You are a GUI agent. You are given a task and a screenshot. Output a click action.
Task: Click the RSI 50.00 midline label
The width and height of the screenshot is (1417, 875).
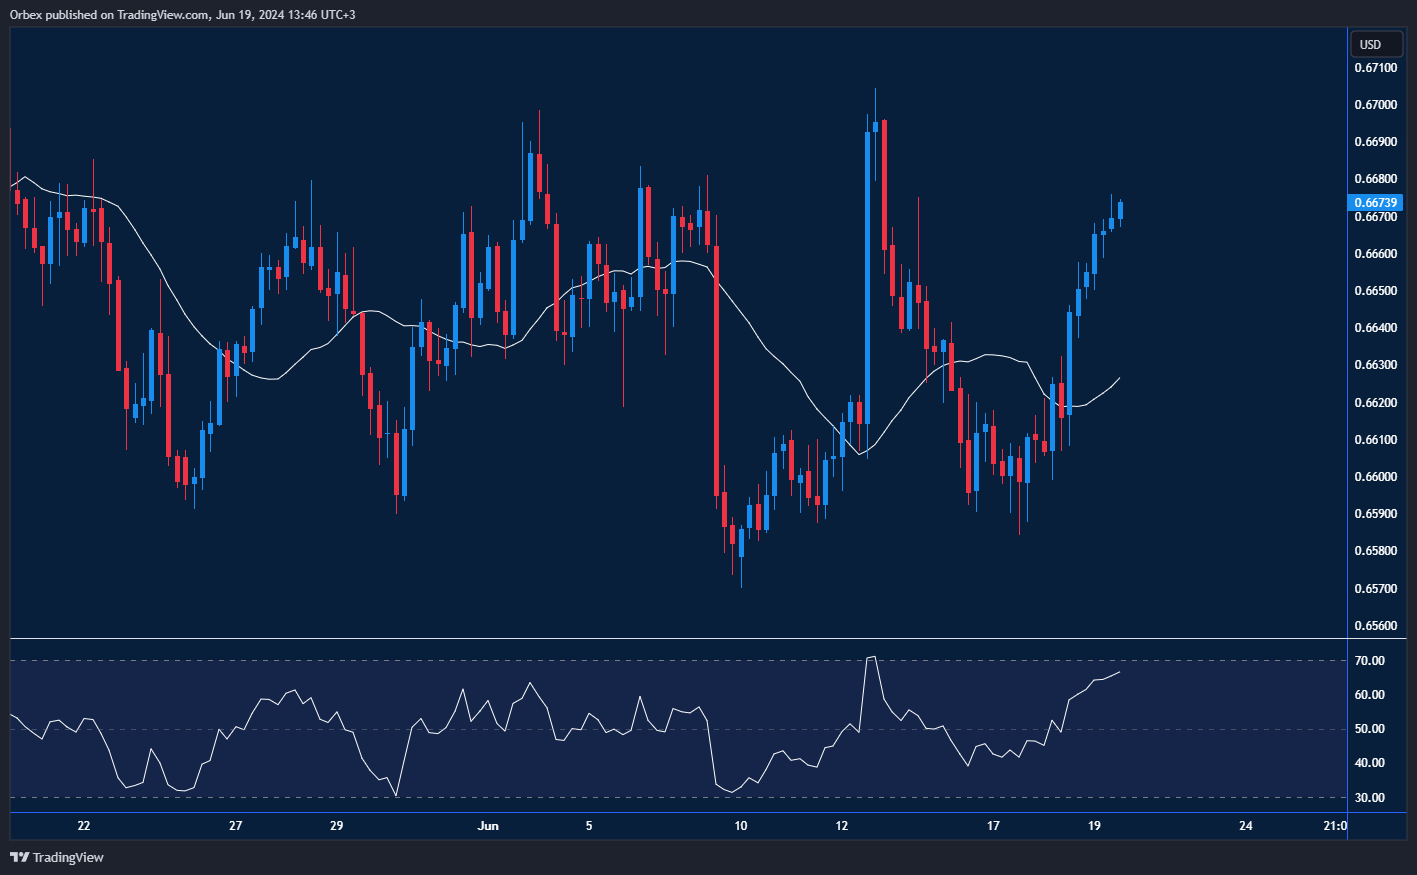click(x=1370, y=729)
